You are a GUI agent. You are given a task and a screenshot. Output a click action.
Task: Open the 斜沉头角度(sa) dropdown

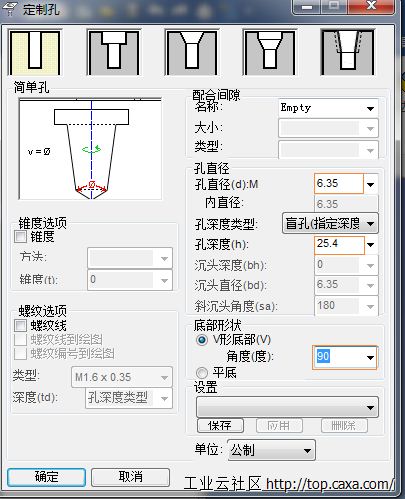[346, 306]
